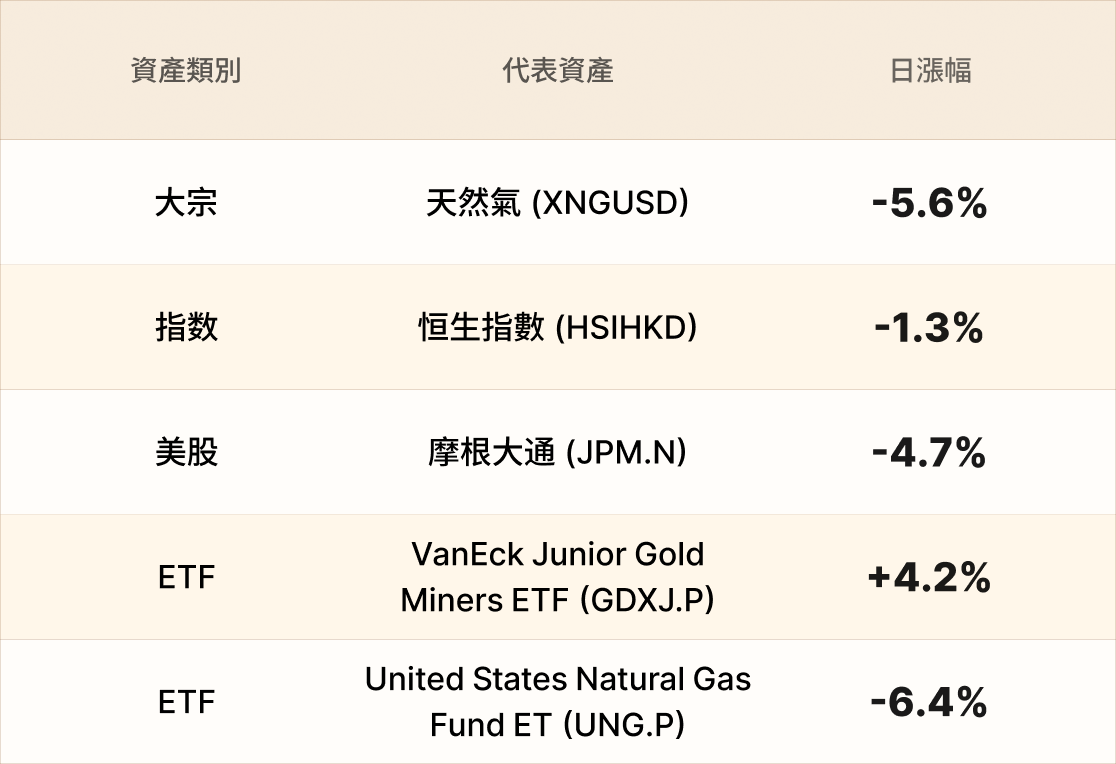Click the 日漲幅 column header
1116x764 pixels.
(930, 71)
